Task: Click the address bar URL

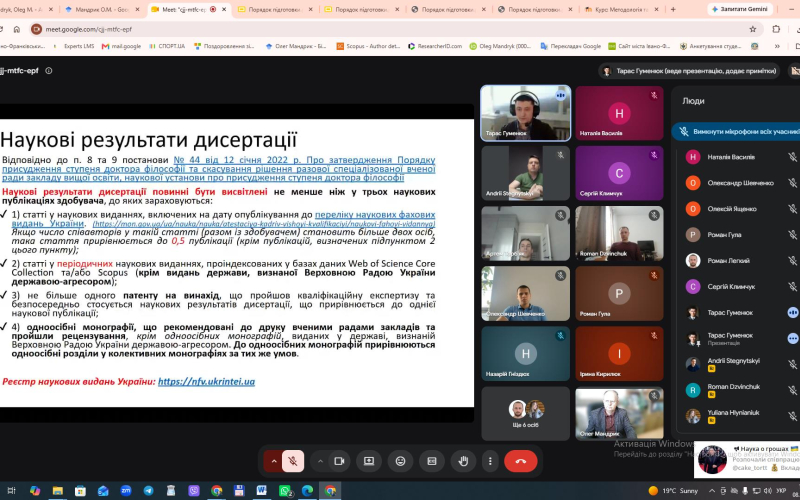Action: point(89,29)
